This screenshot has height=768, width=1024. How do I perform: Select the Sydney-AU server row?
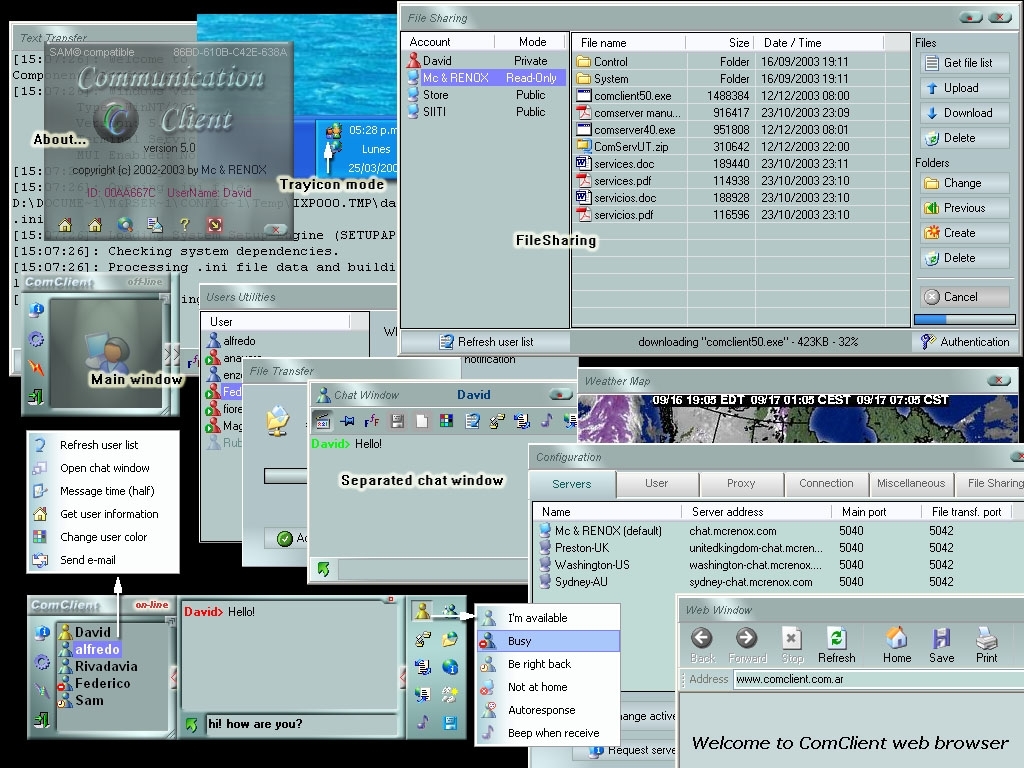(x=777, y=582)
